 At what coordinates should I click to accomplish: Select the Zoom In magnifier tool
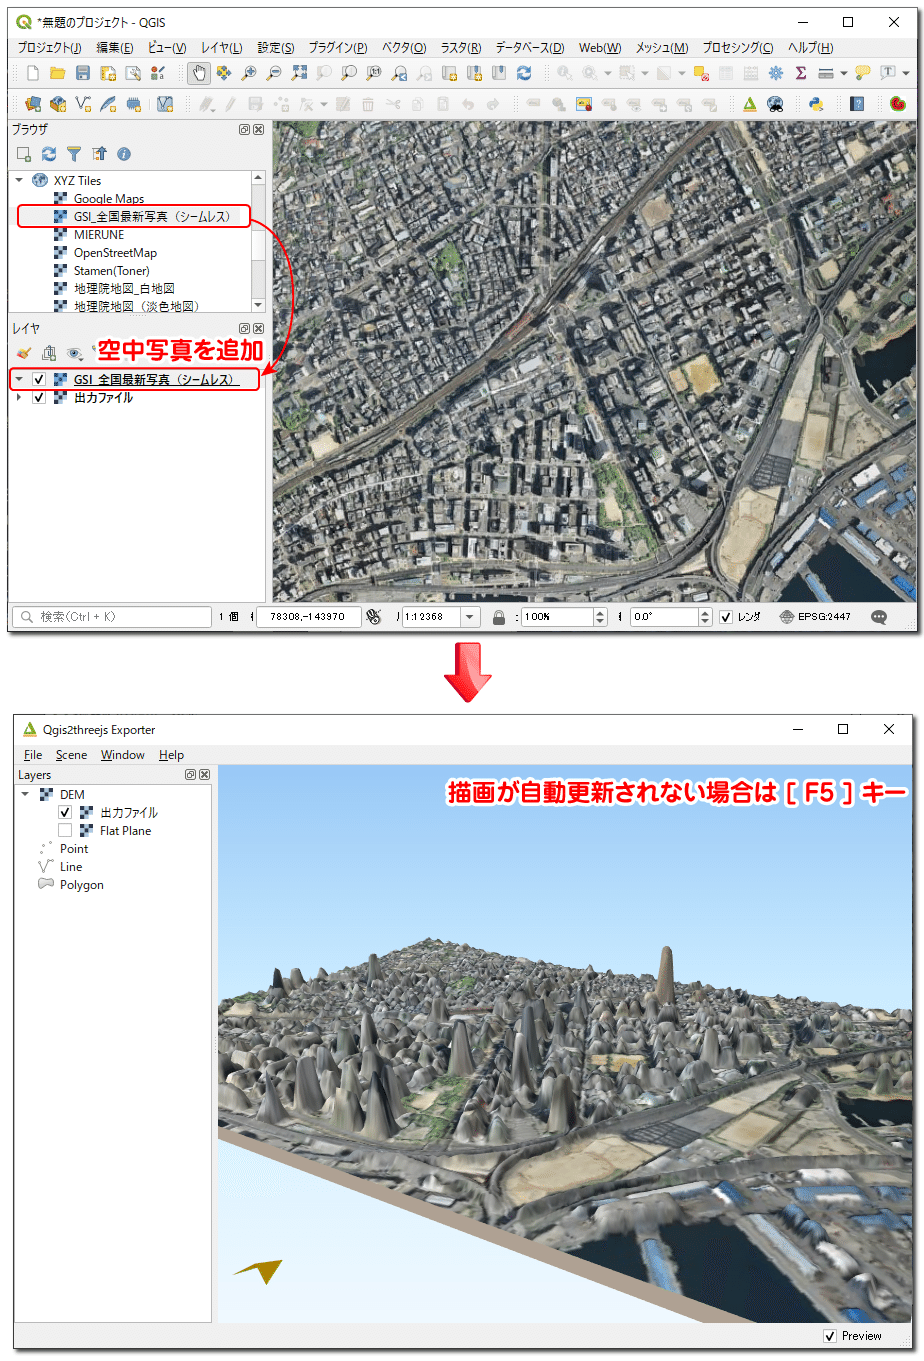[x=249, y=73]
